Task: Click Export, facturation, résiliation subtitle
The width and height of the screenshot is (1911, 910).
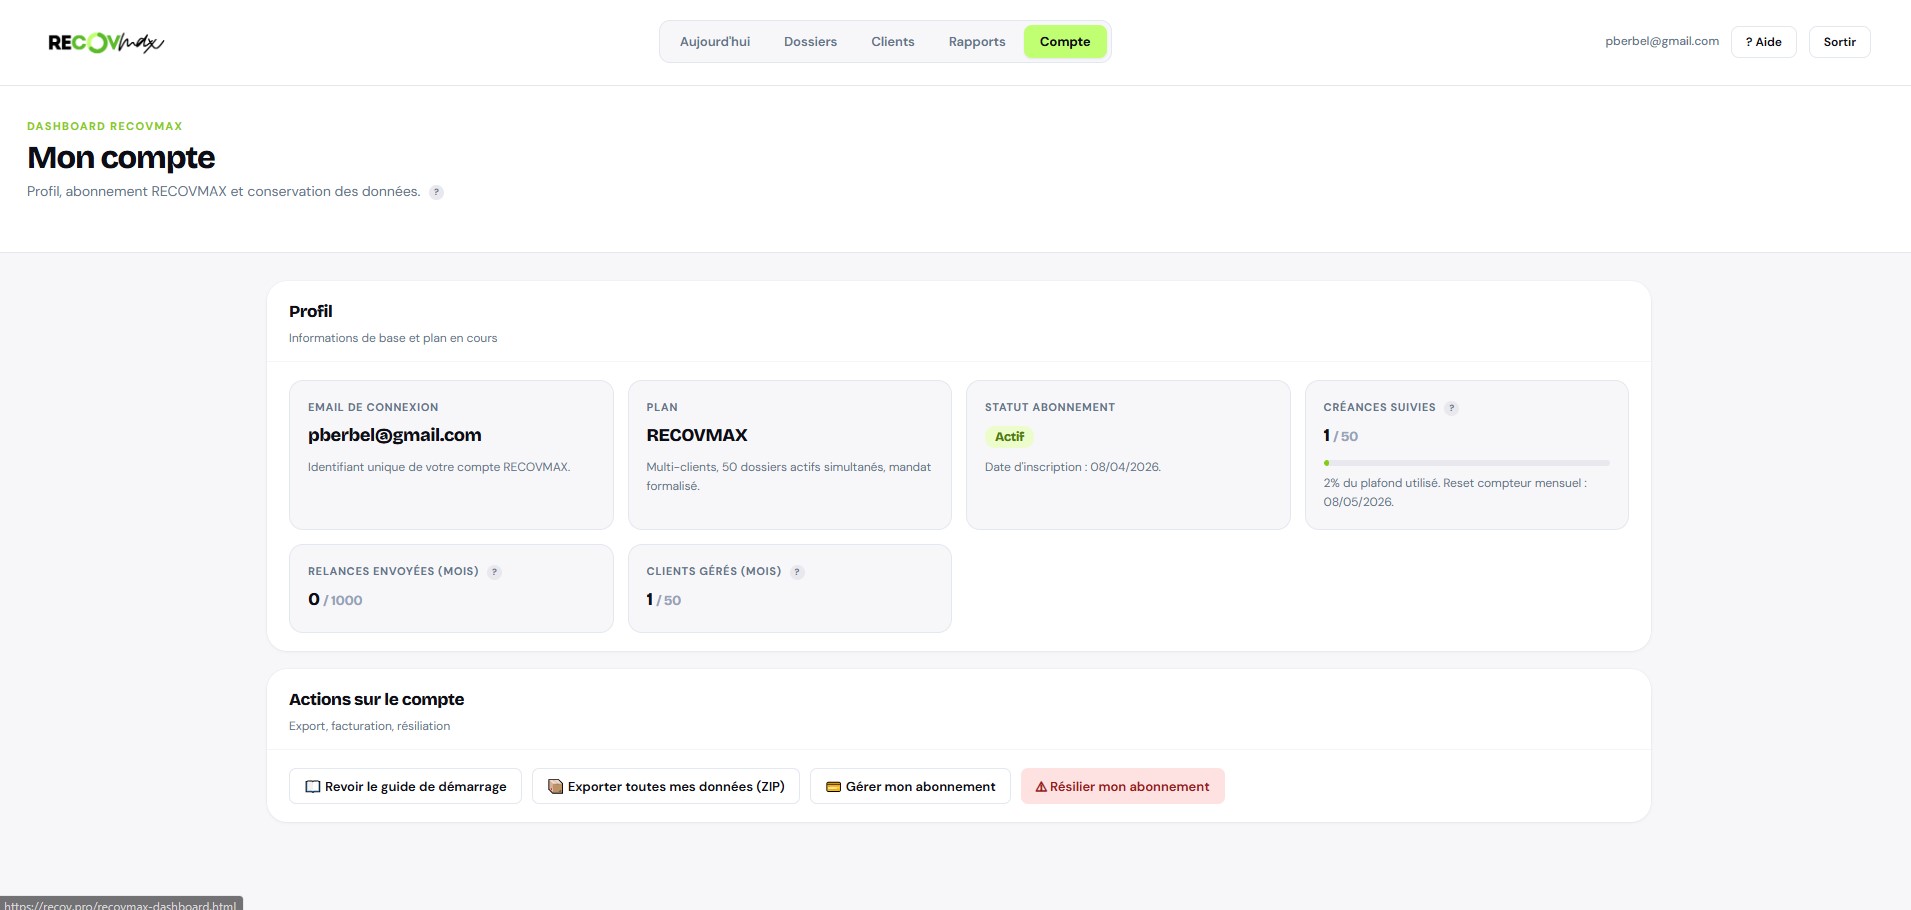Action: [370, 726]
